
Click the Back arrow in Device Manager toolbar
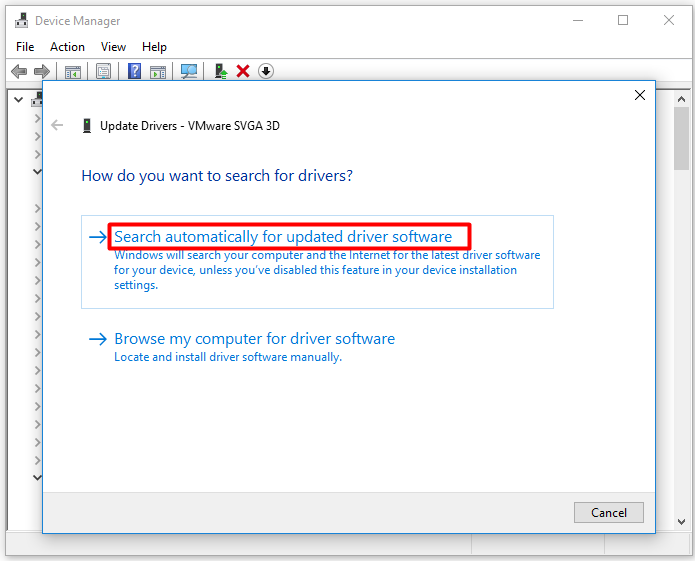(18, 71)
